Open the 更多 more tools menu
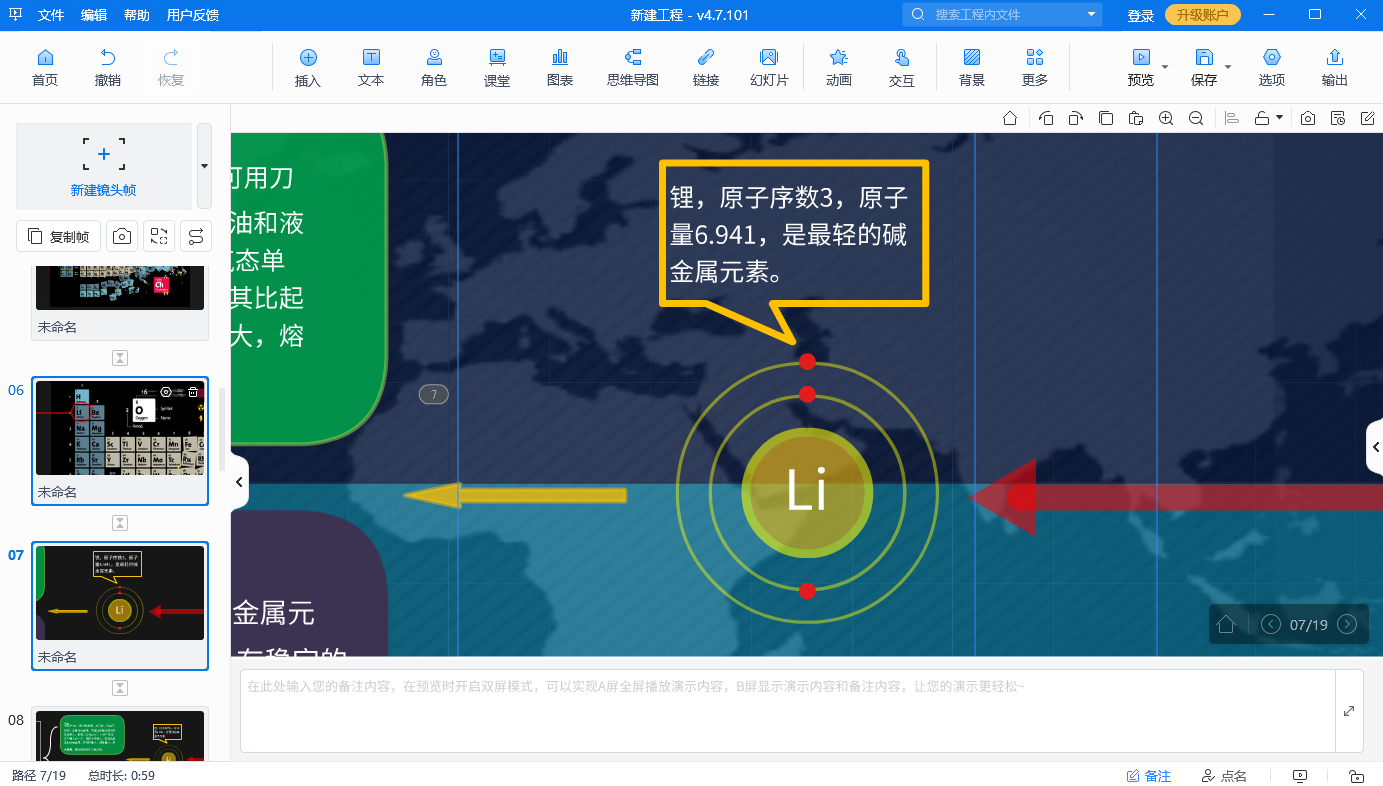Image resolution: width=1383 pixels, height=786 pixels. click(1035, 67)
